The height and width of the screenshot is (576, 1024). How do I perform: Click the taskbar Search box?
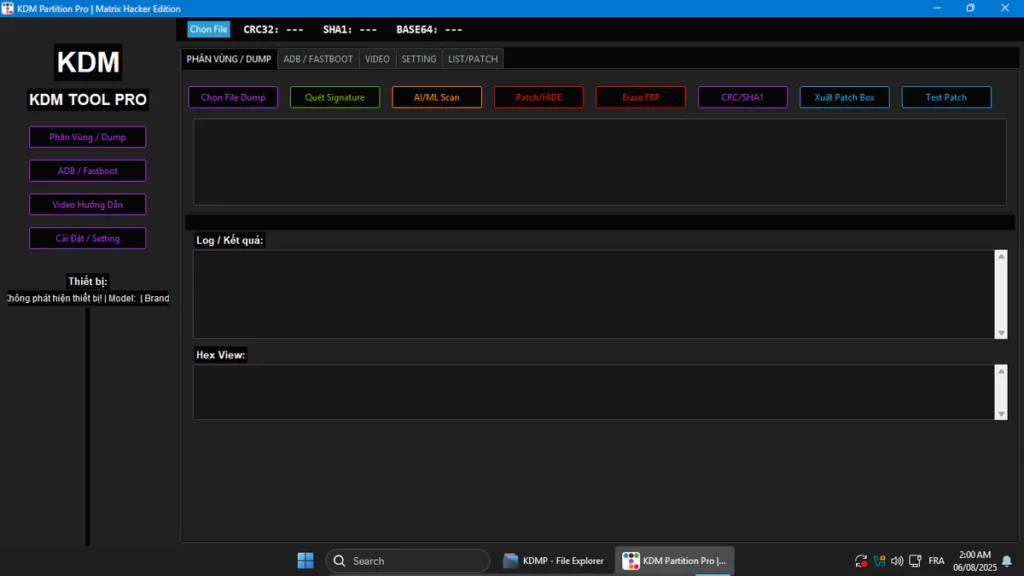coord(408,561)
